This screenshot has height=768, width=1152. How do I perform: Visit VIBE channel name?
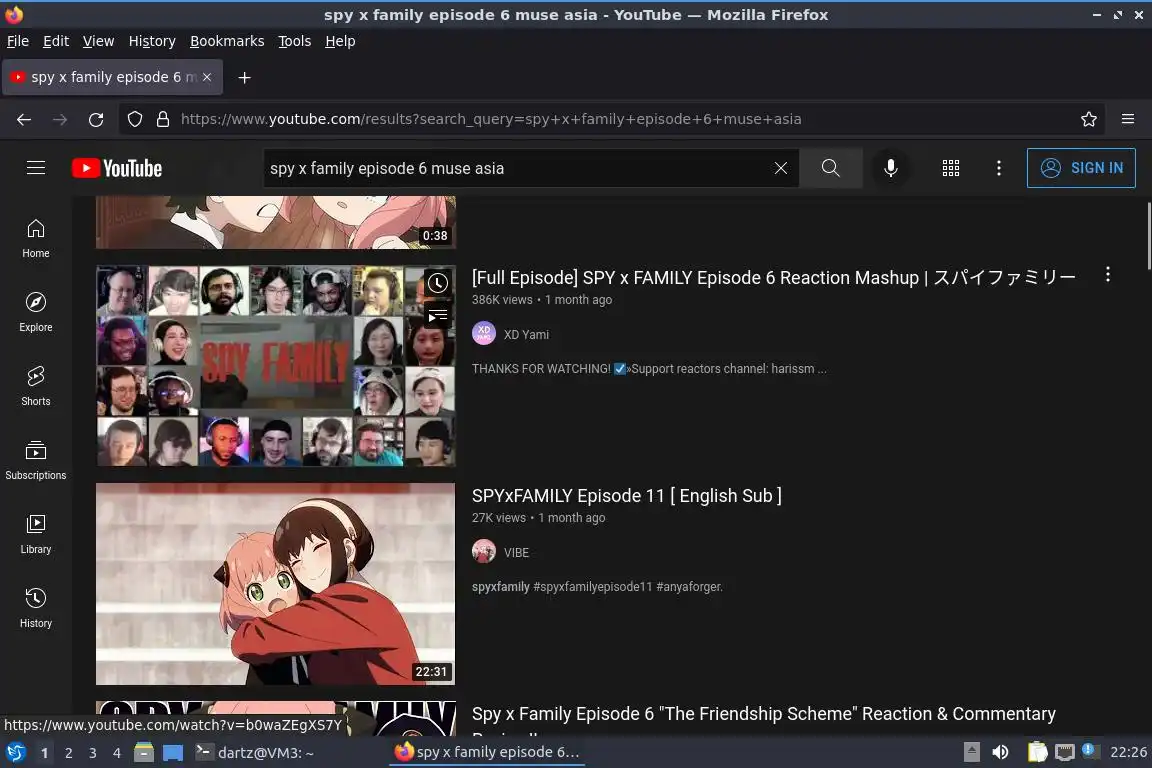tap(516, 553)
